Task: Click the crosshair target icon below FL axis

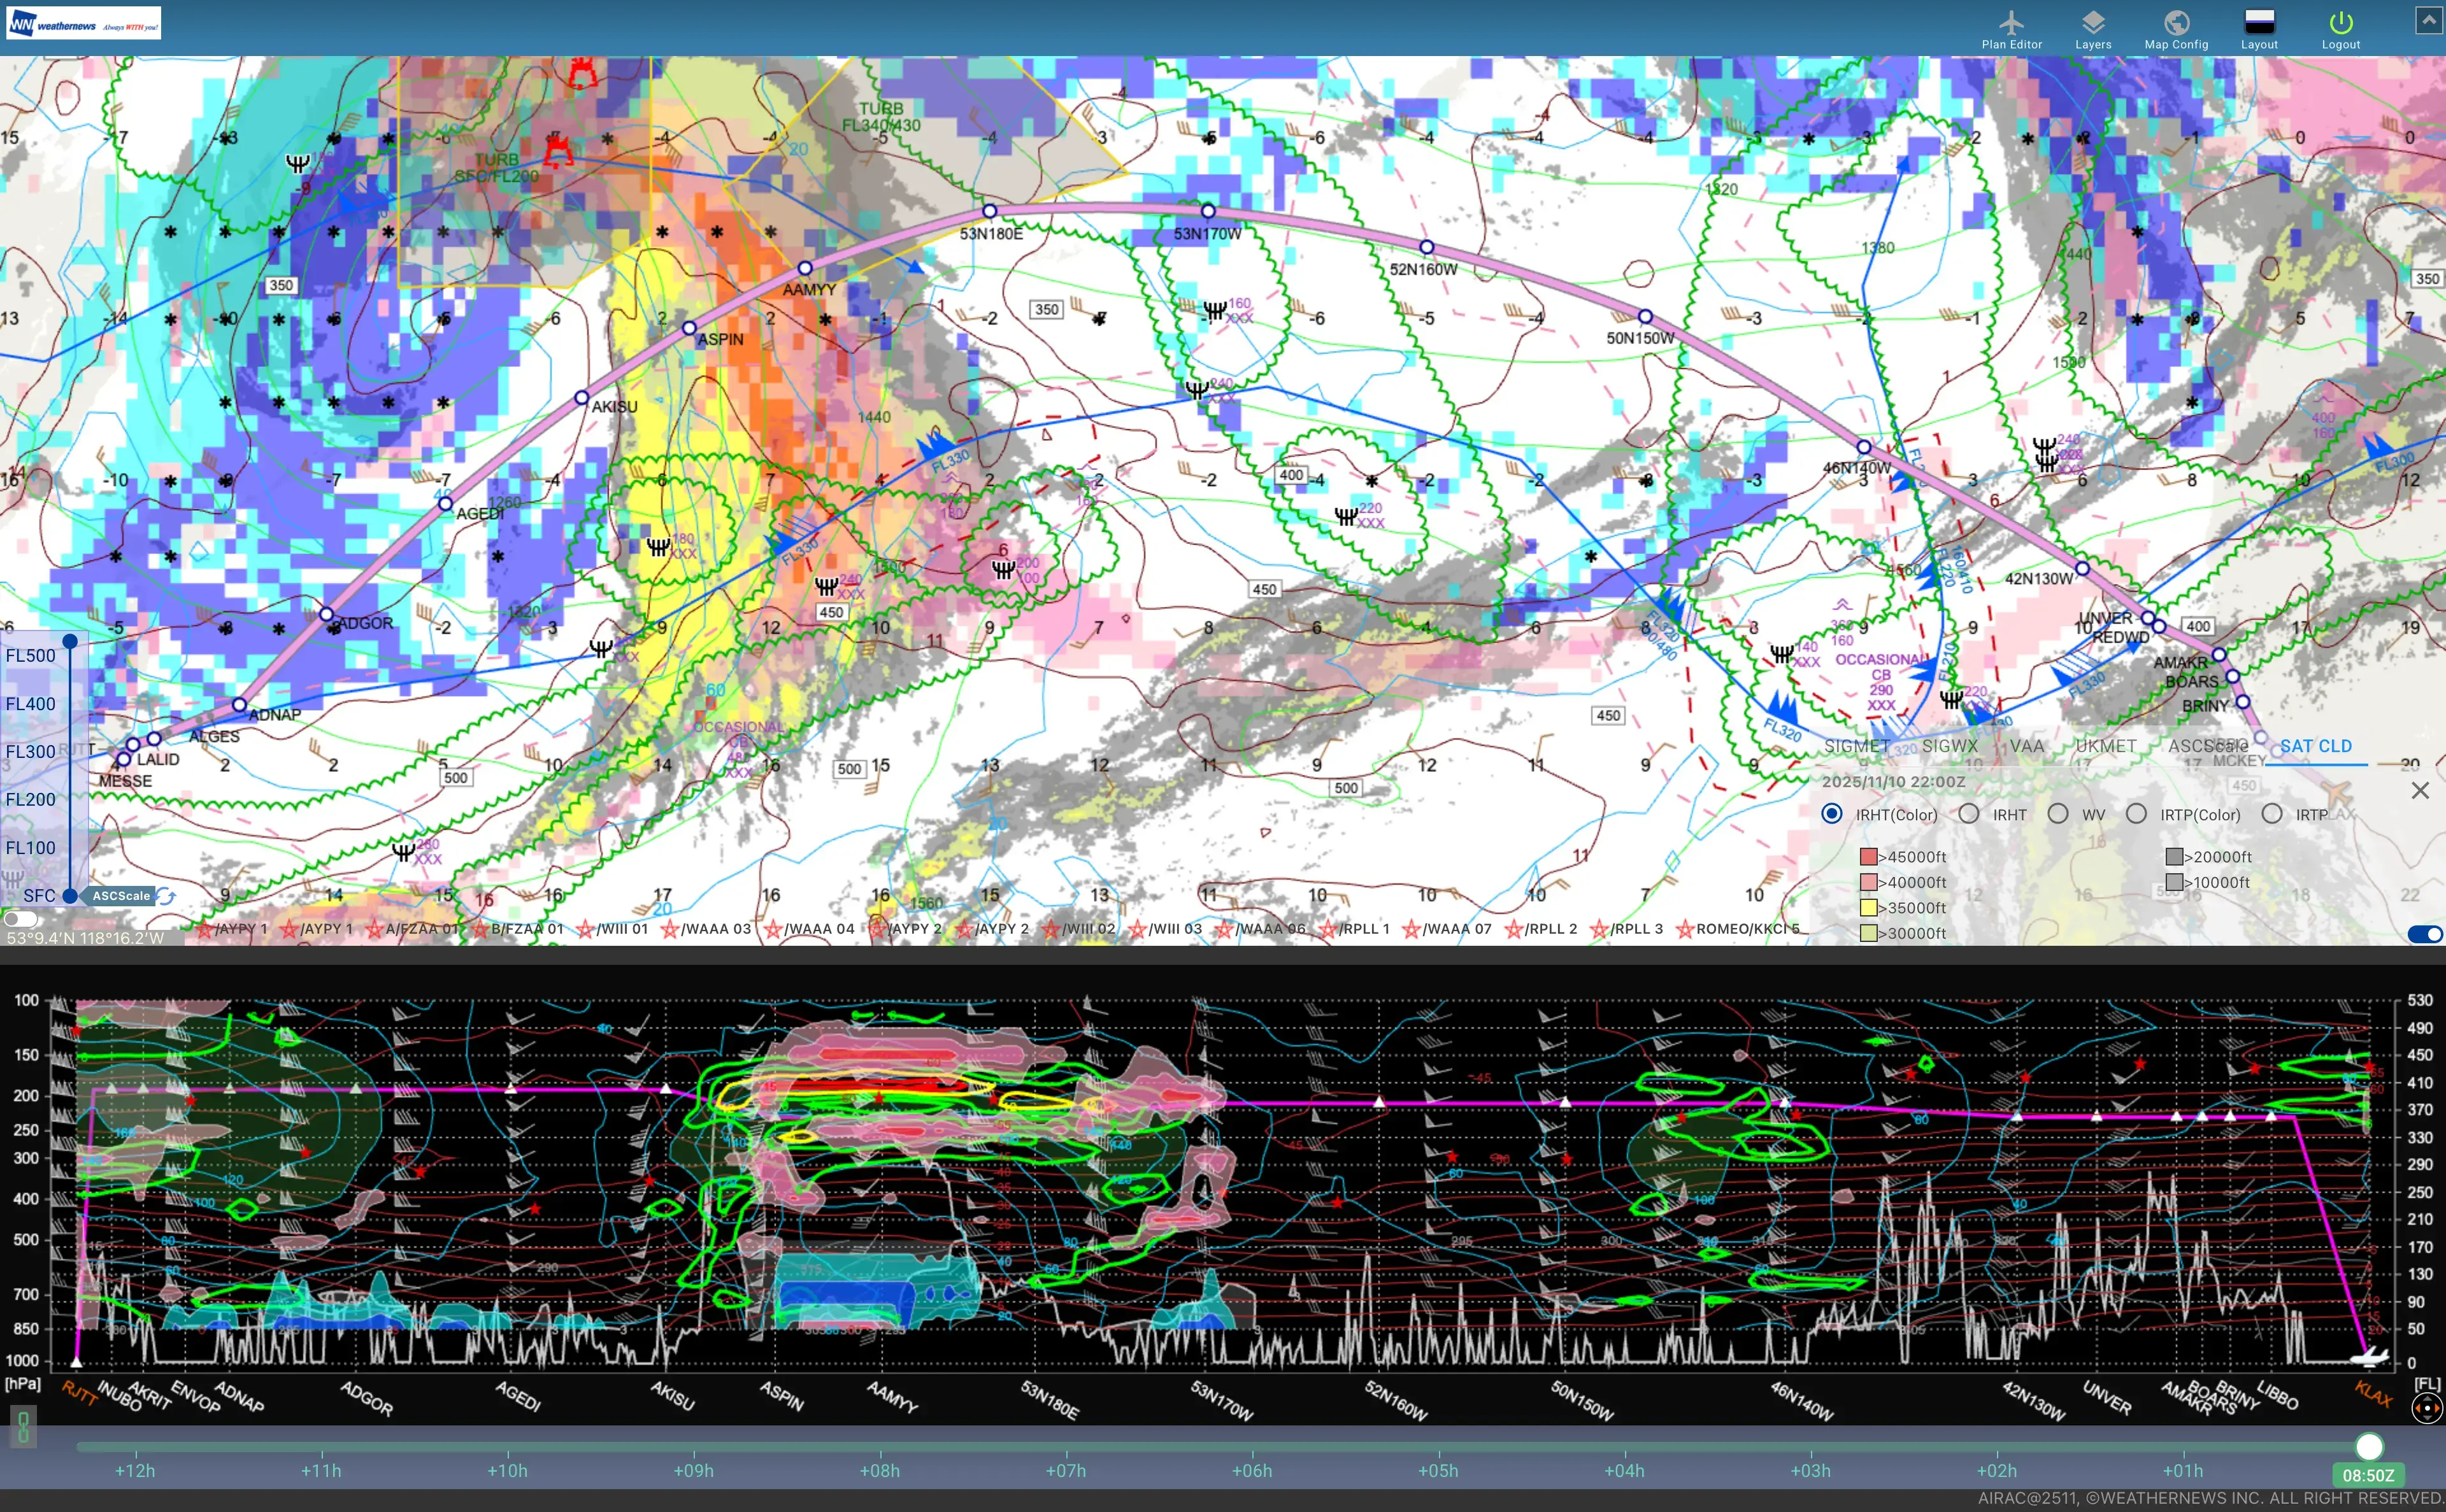Action: pos(2426,1409)
